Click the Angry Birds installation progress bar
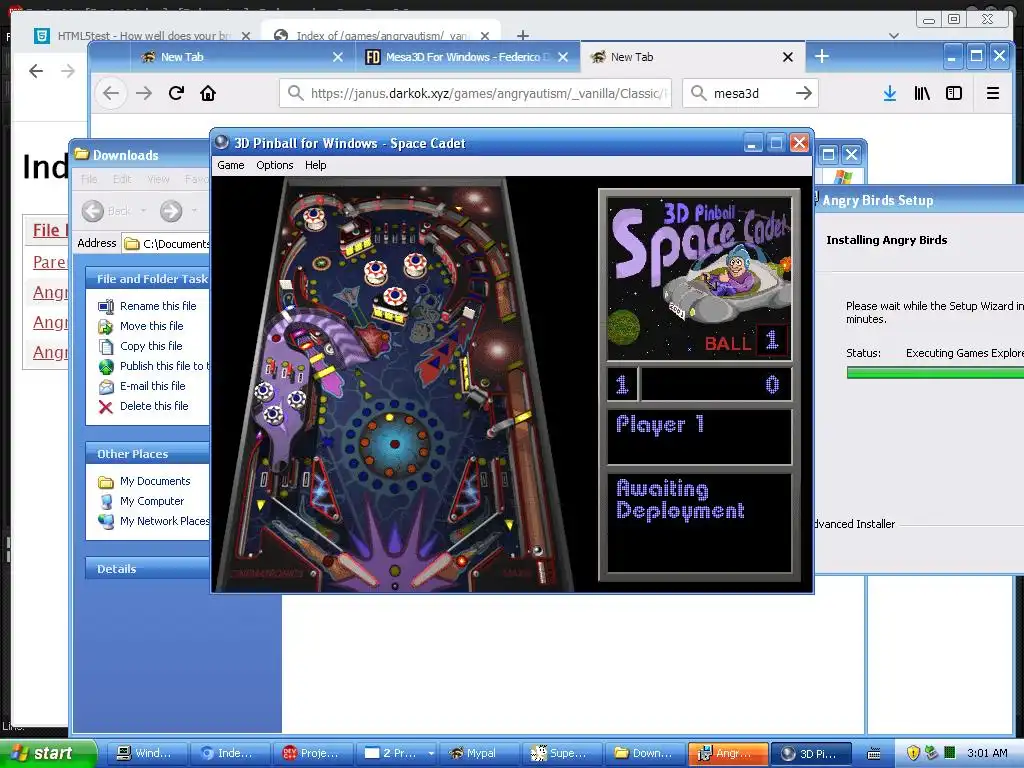This screenshot has width=1024, height=768. pos(935,373)
